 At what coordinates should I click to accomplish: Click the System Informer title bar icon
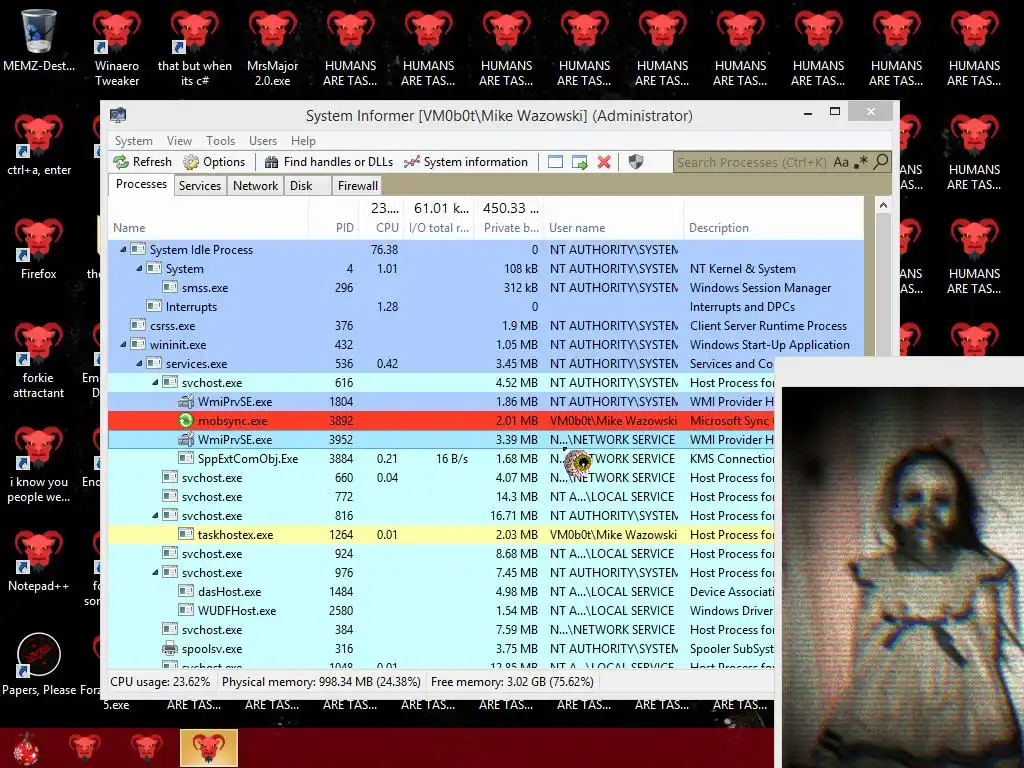(x=118, y=115)
